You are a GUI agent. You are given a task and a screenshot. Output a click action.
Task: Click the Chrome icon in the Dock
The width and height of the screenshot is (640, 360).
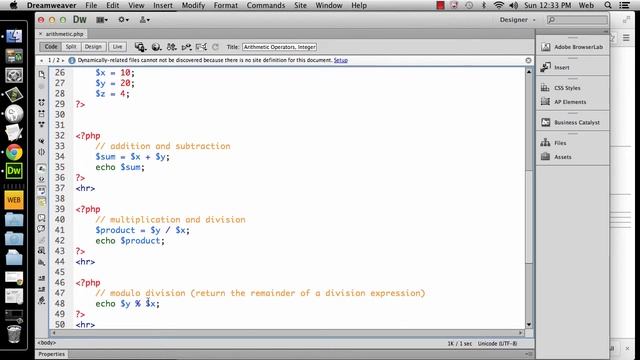click(x=14, y=152)
